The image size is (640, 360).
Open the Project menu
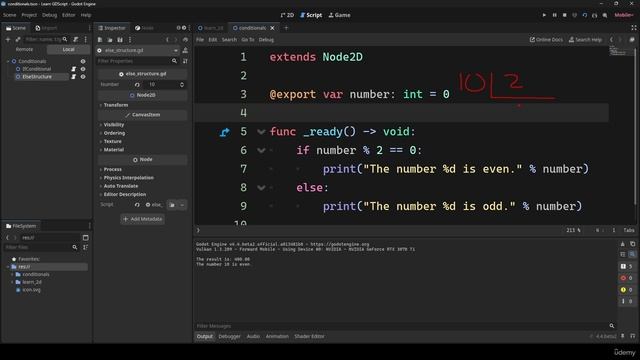(29, 15)
